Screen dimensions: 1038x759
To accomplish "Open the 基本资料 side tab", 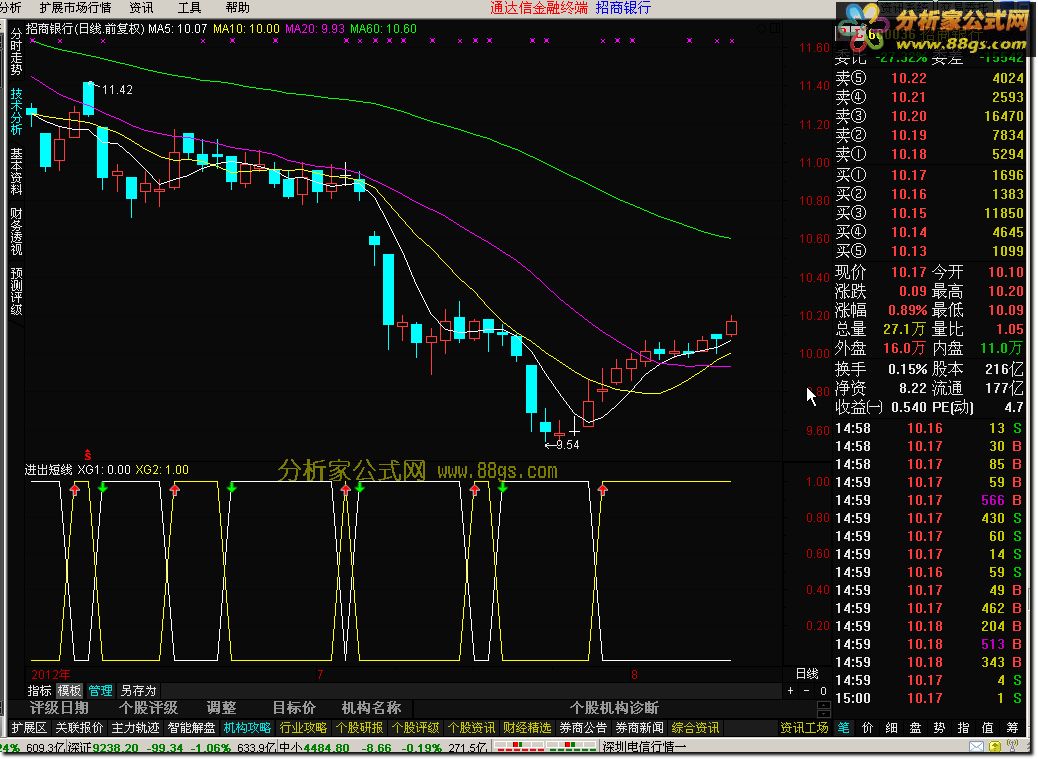I will (x=16, y=171).
